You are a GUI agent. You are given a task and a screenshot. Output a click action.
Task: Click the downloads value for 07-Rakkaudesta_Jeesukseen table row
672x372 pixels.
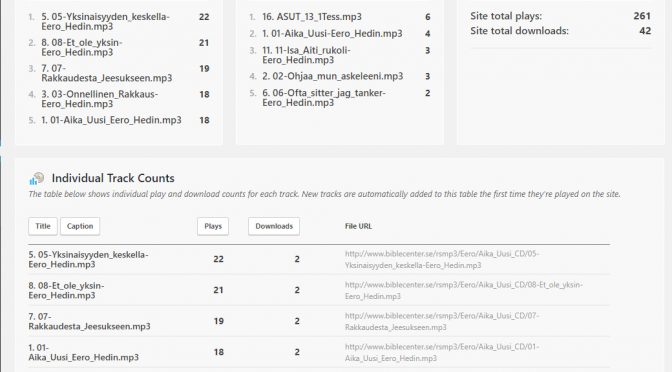pos(297,321)
